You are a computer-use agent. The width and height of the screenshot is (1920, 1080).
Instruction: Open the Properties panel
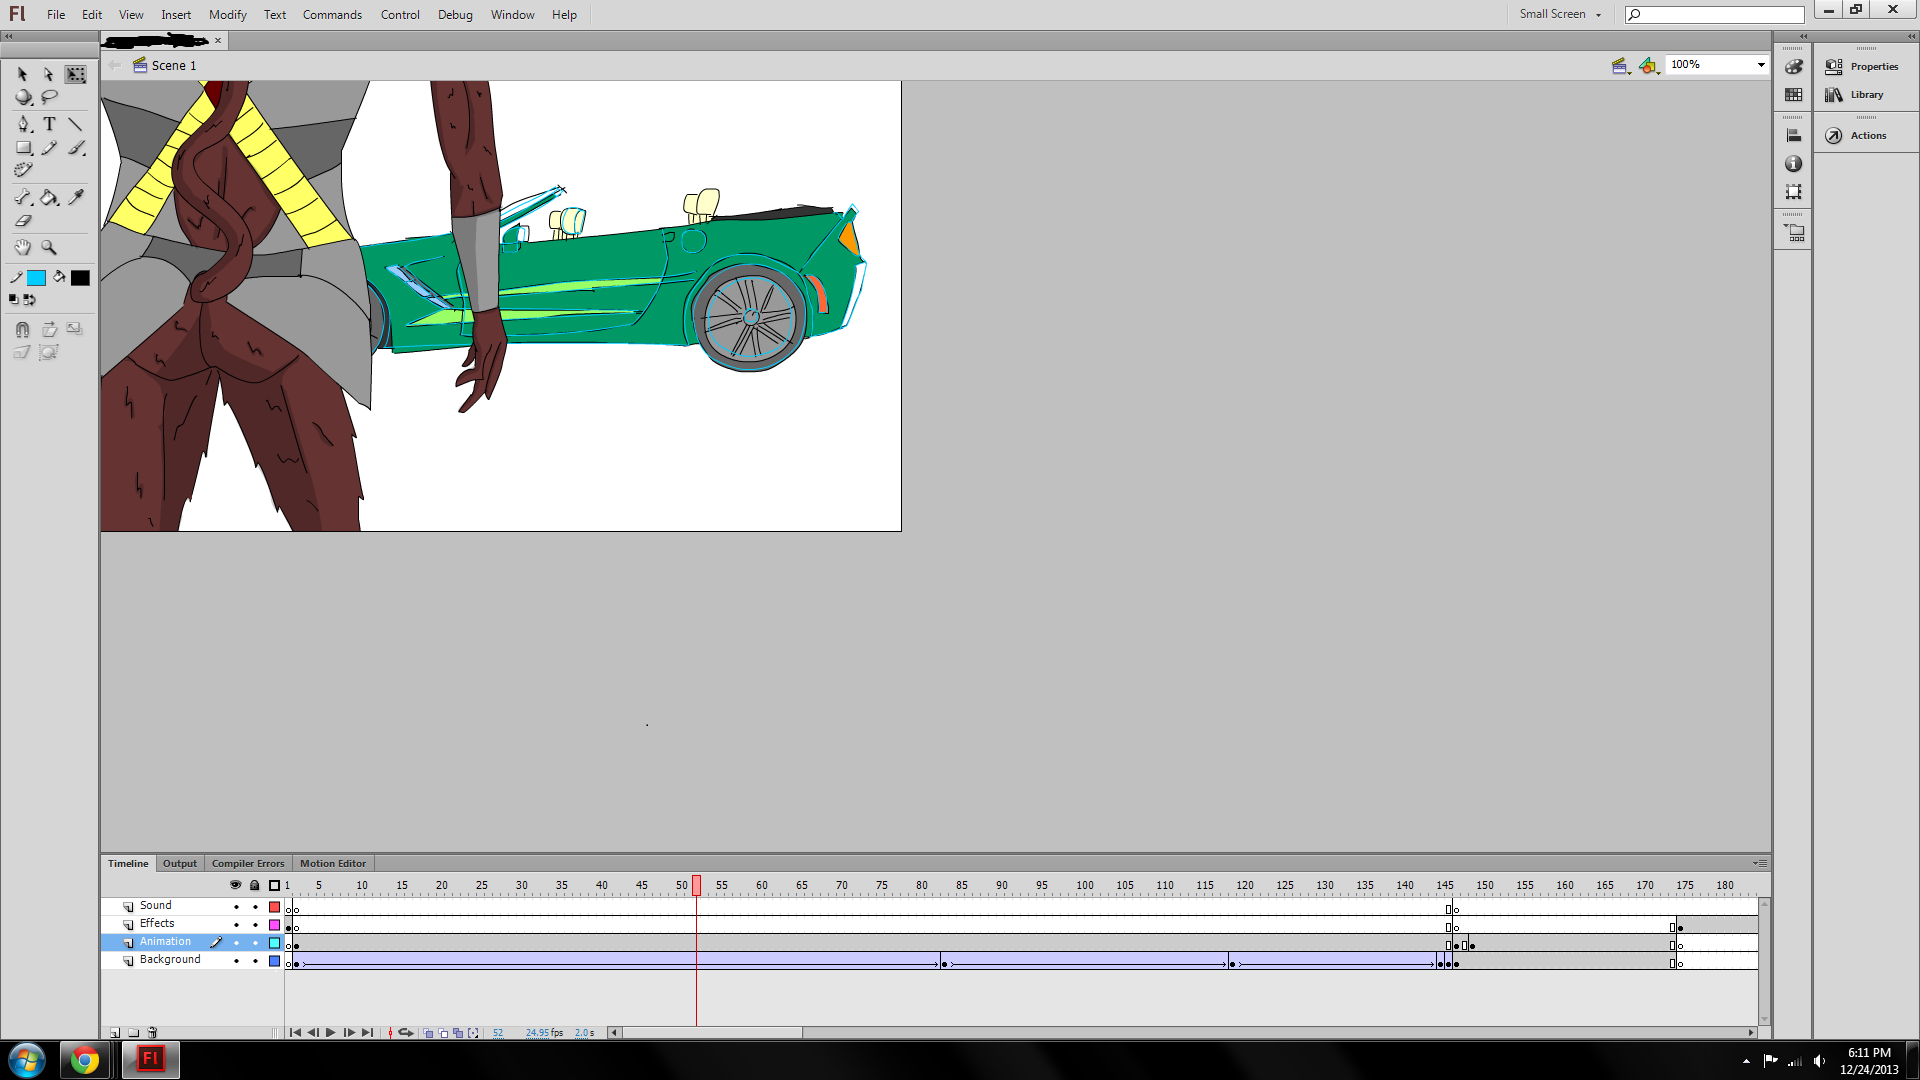tap(1862, 67)
